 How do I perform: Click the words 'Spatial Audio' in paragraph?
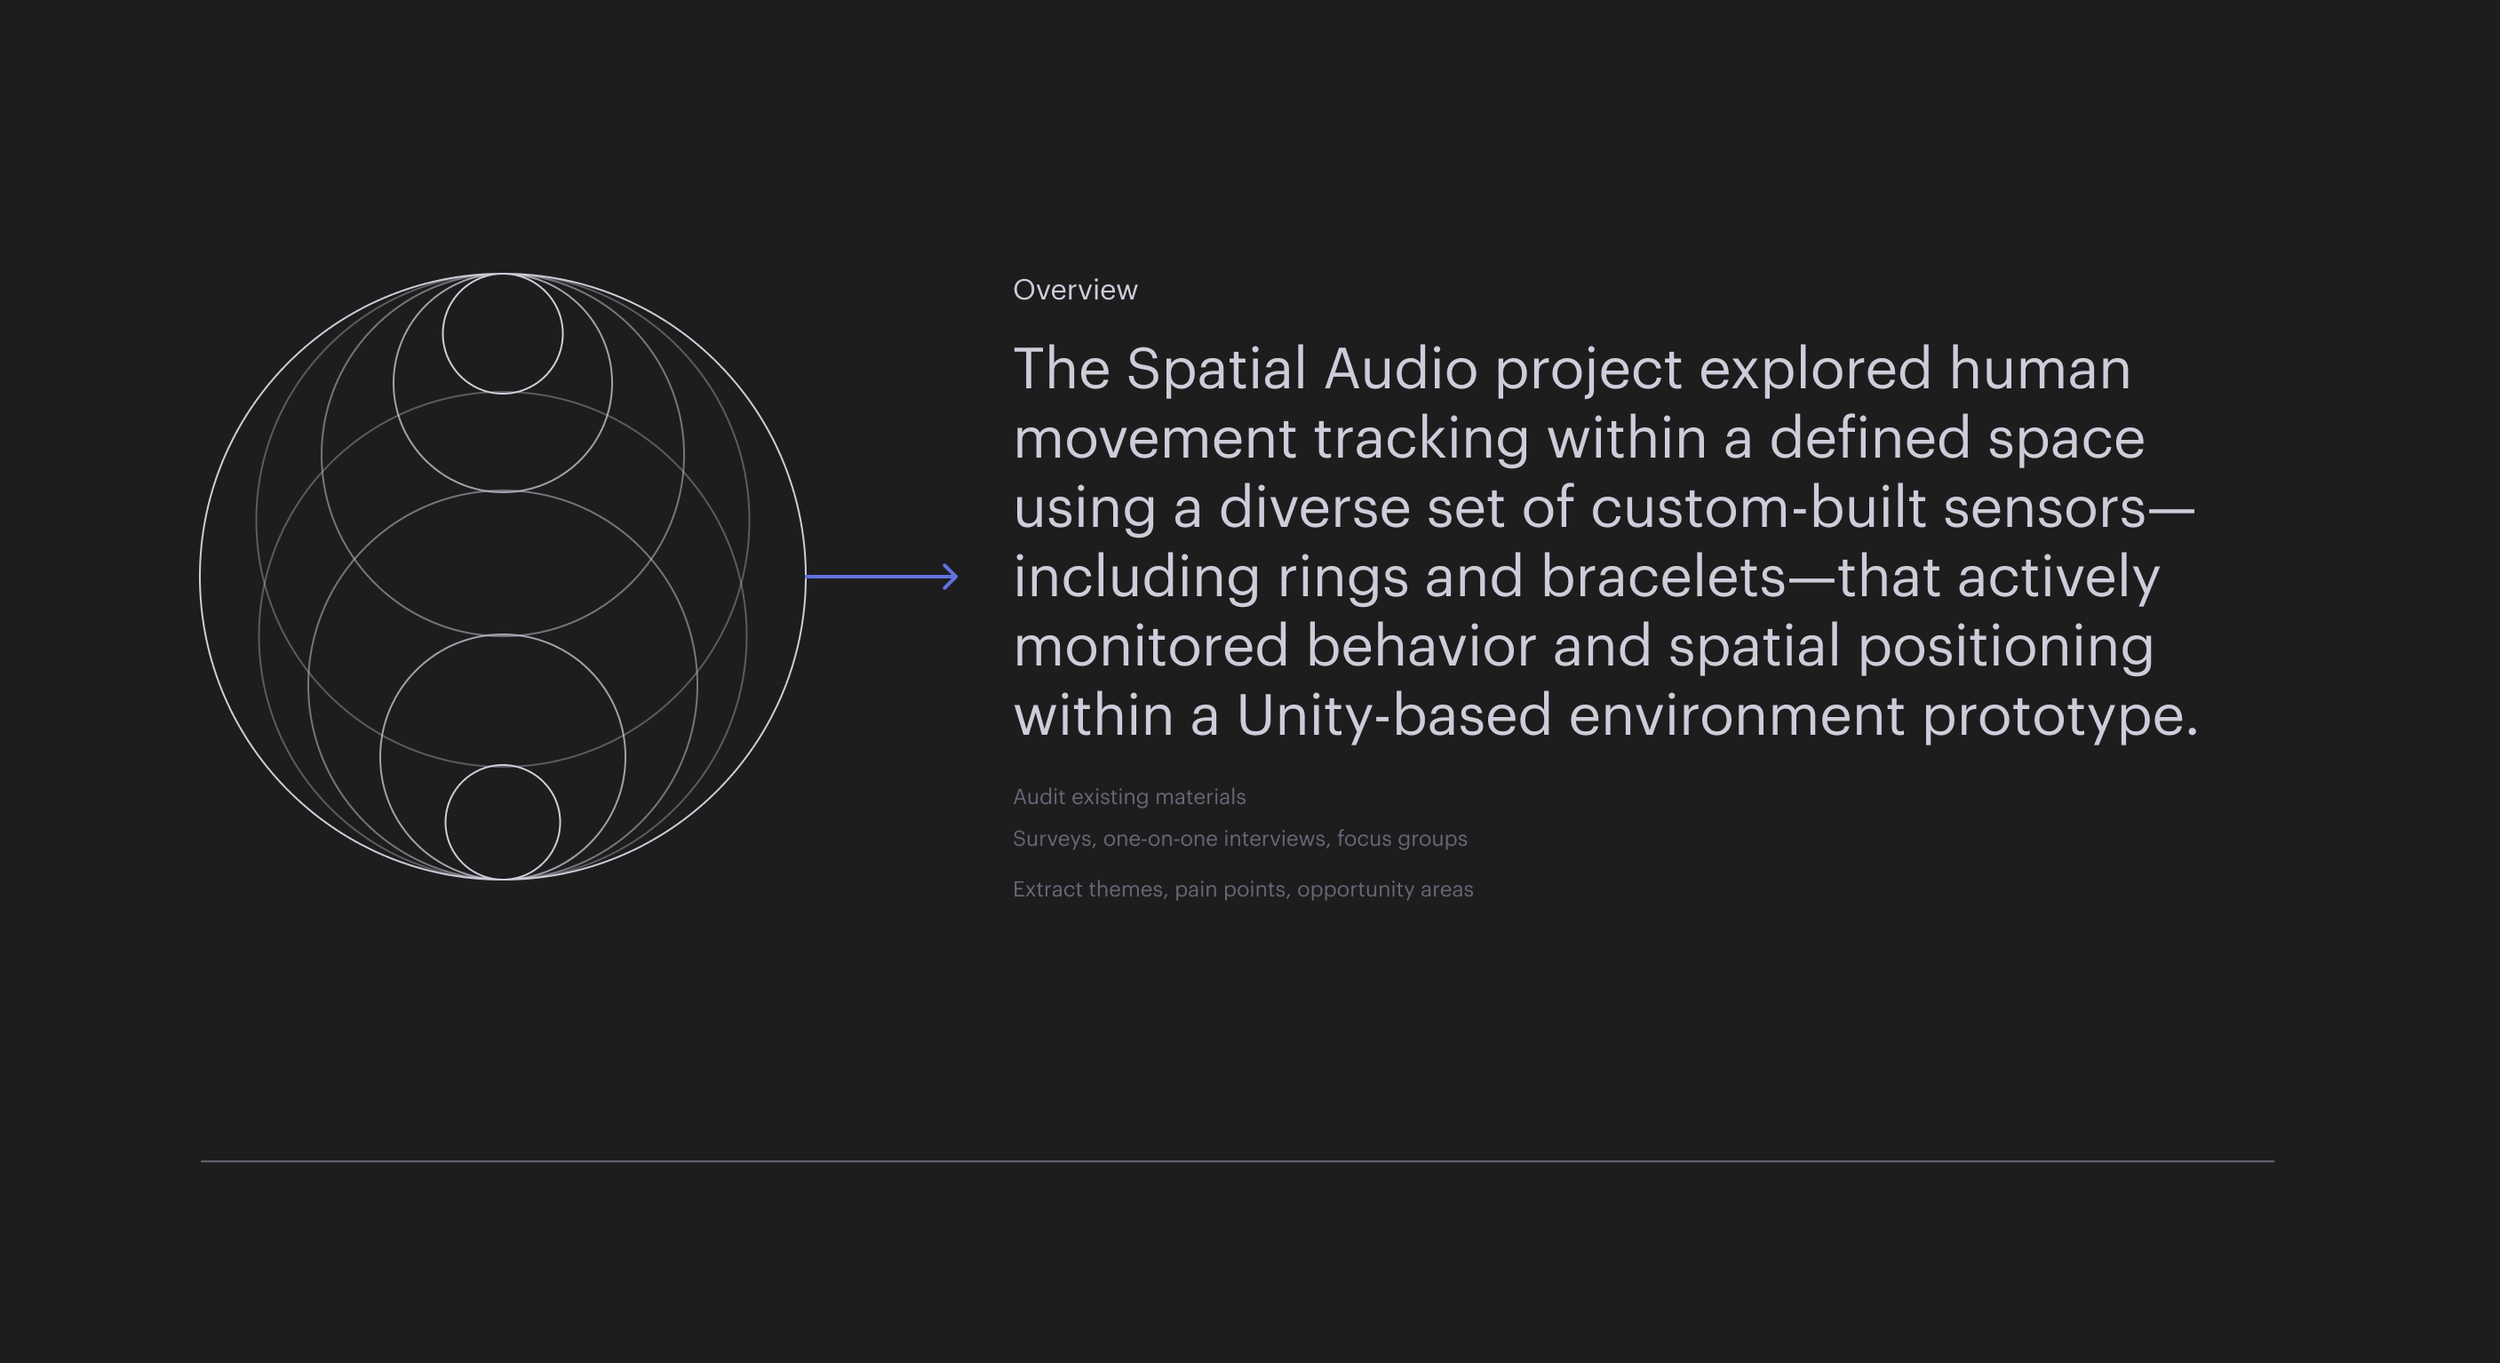click(1301, 369)
